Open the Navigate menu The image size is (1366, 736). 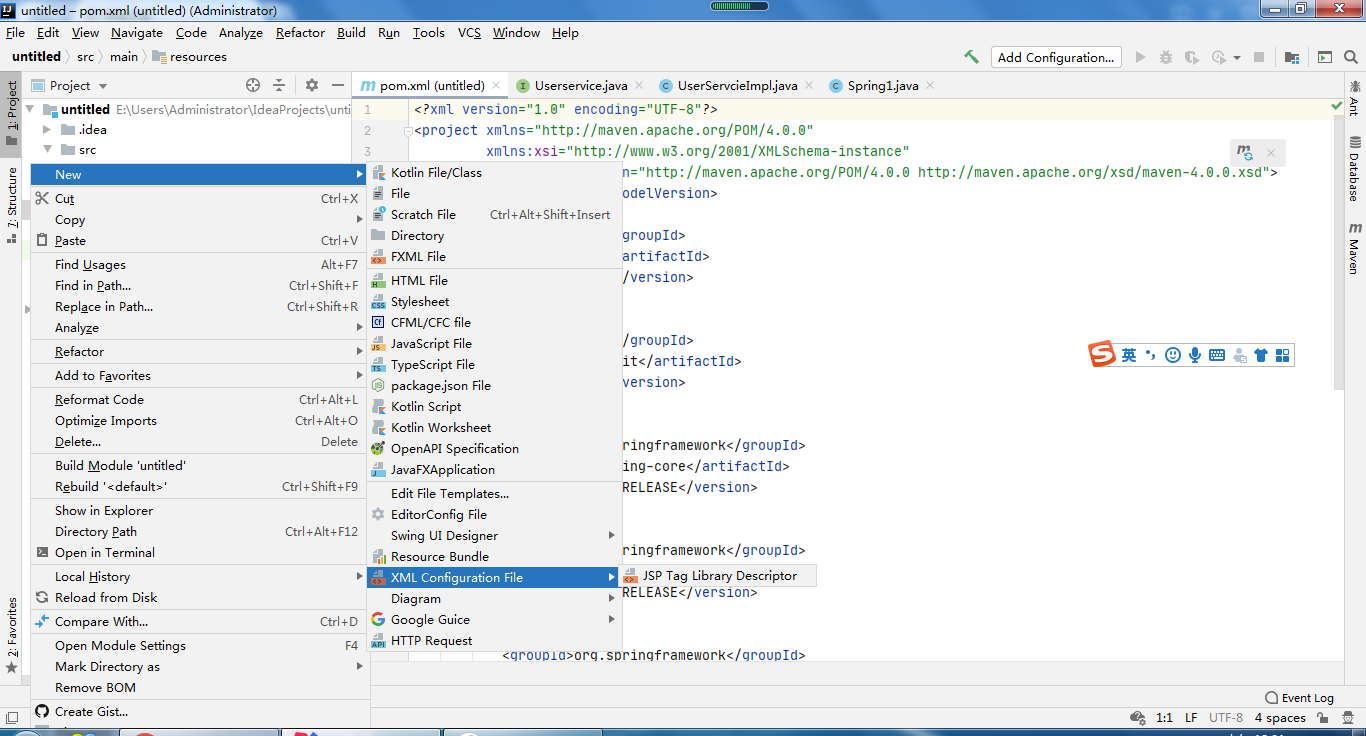click(137, 33)
